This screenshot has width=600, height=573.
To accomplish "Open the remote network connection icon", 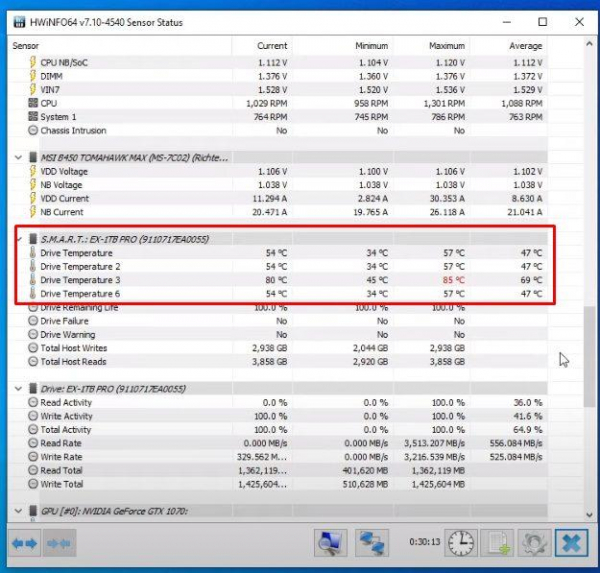I will point(372,543).
